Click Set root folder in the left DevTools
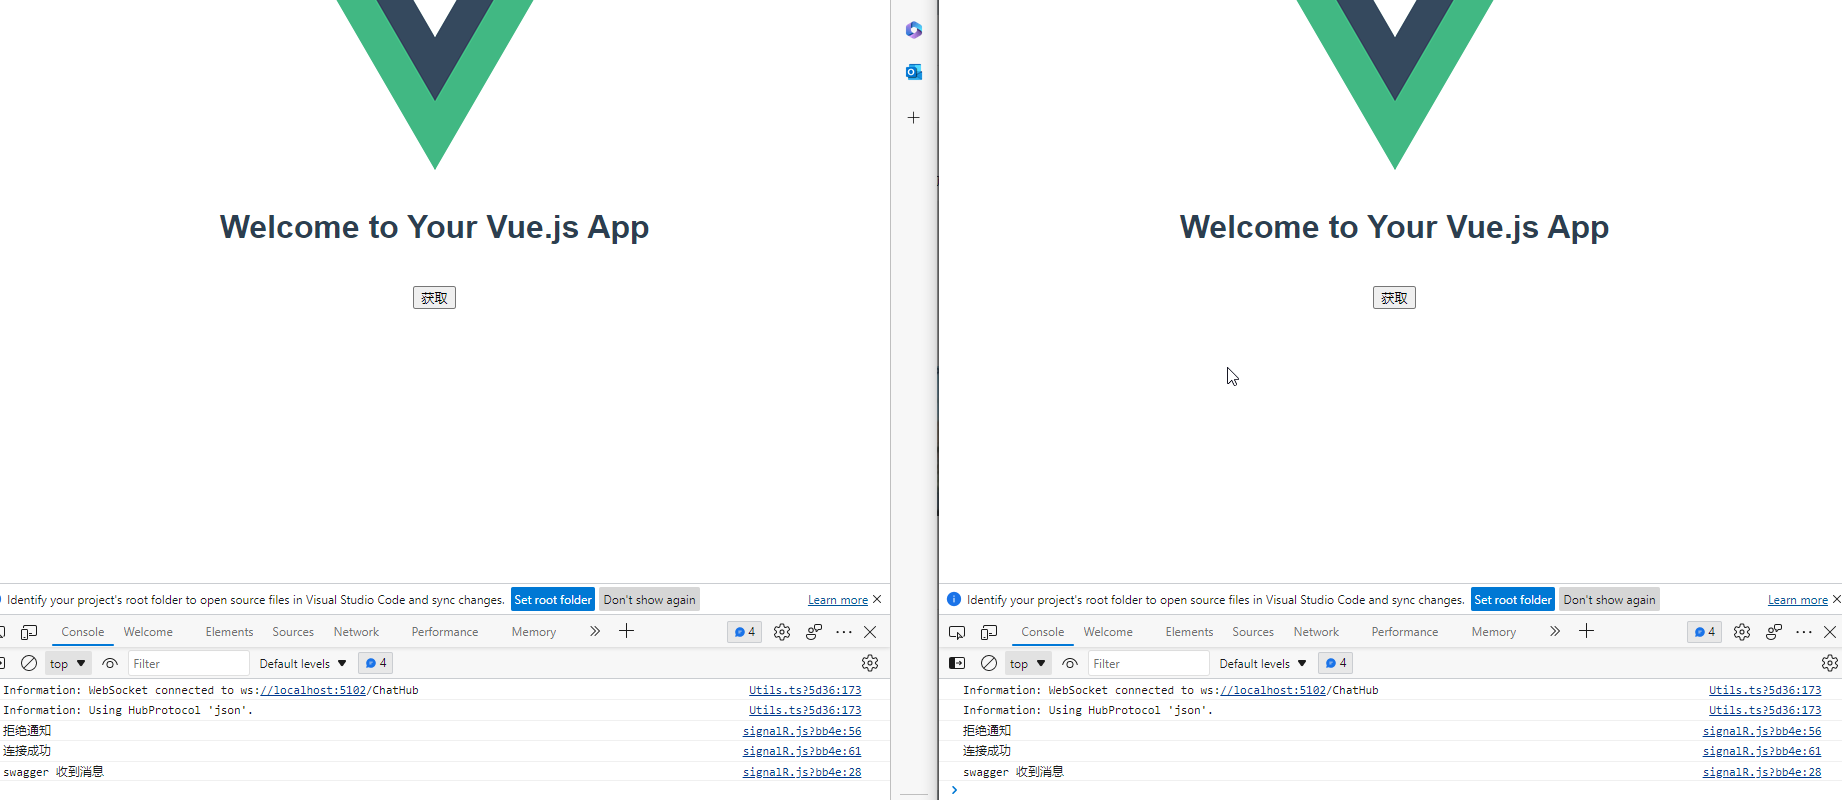 click(x=553, y=600)
